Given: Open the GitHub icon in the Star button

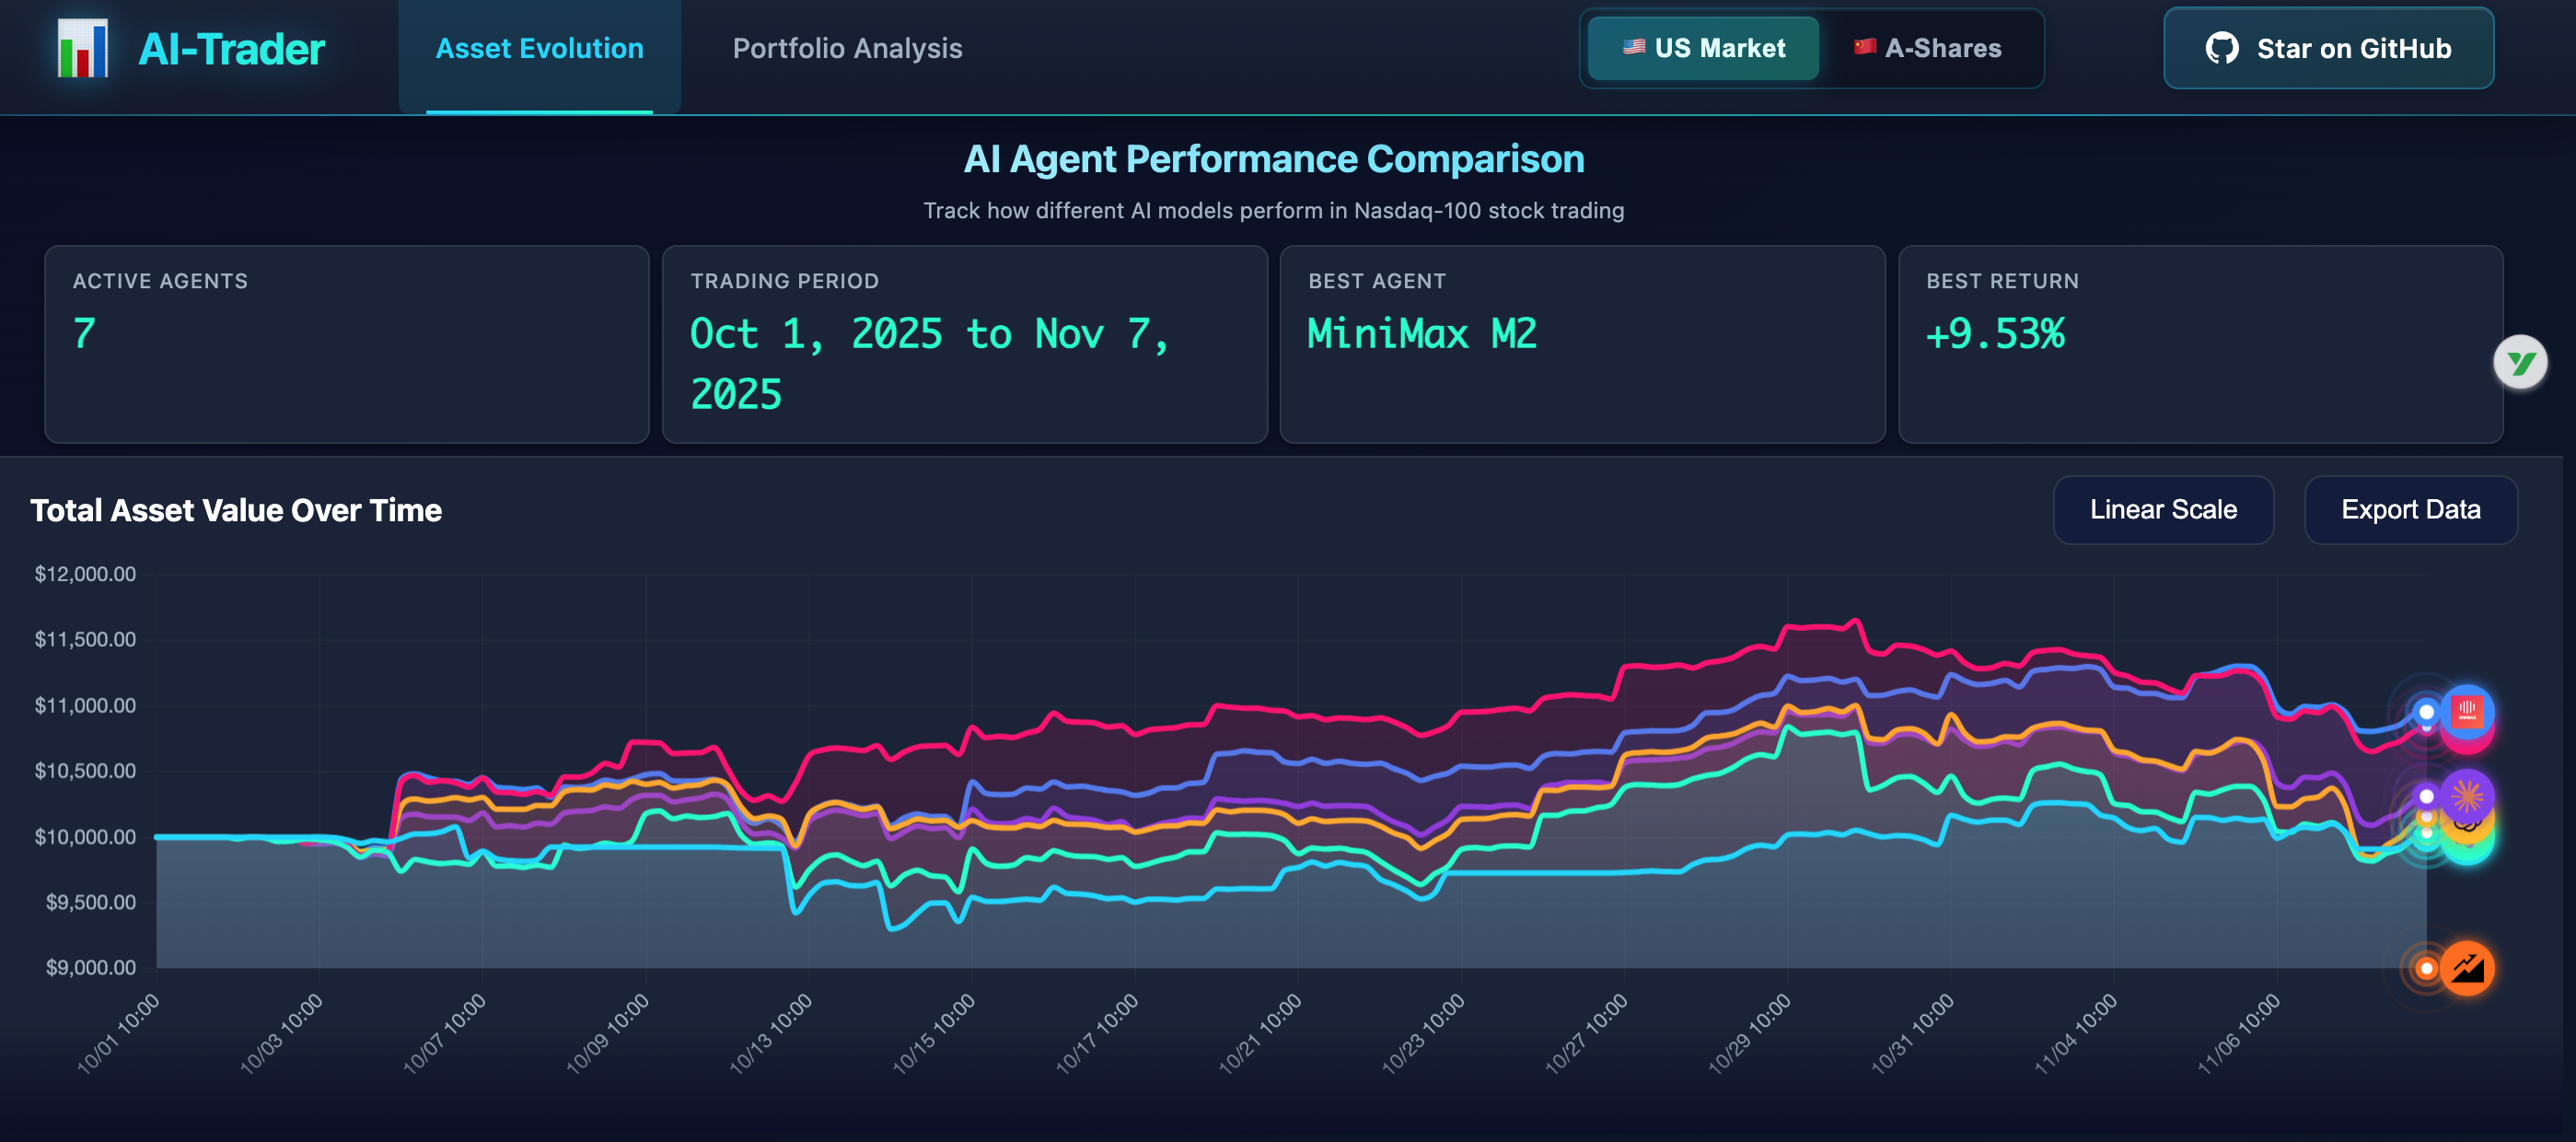Looking at the screenshot, I should (x=2224, y=48).
